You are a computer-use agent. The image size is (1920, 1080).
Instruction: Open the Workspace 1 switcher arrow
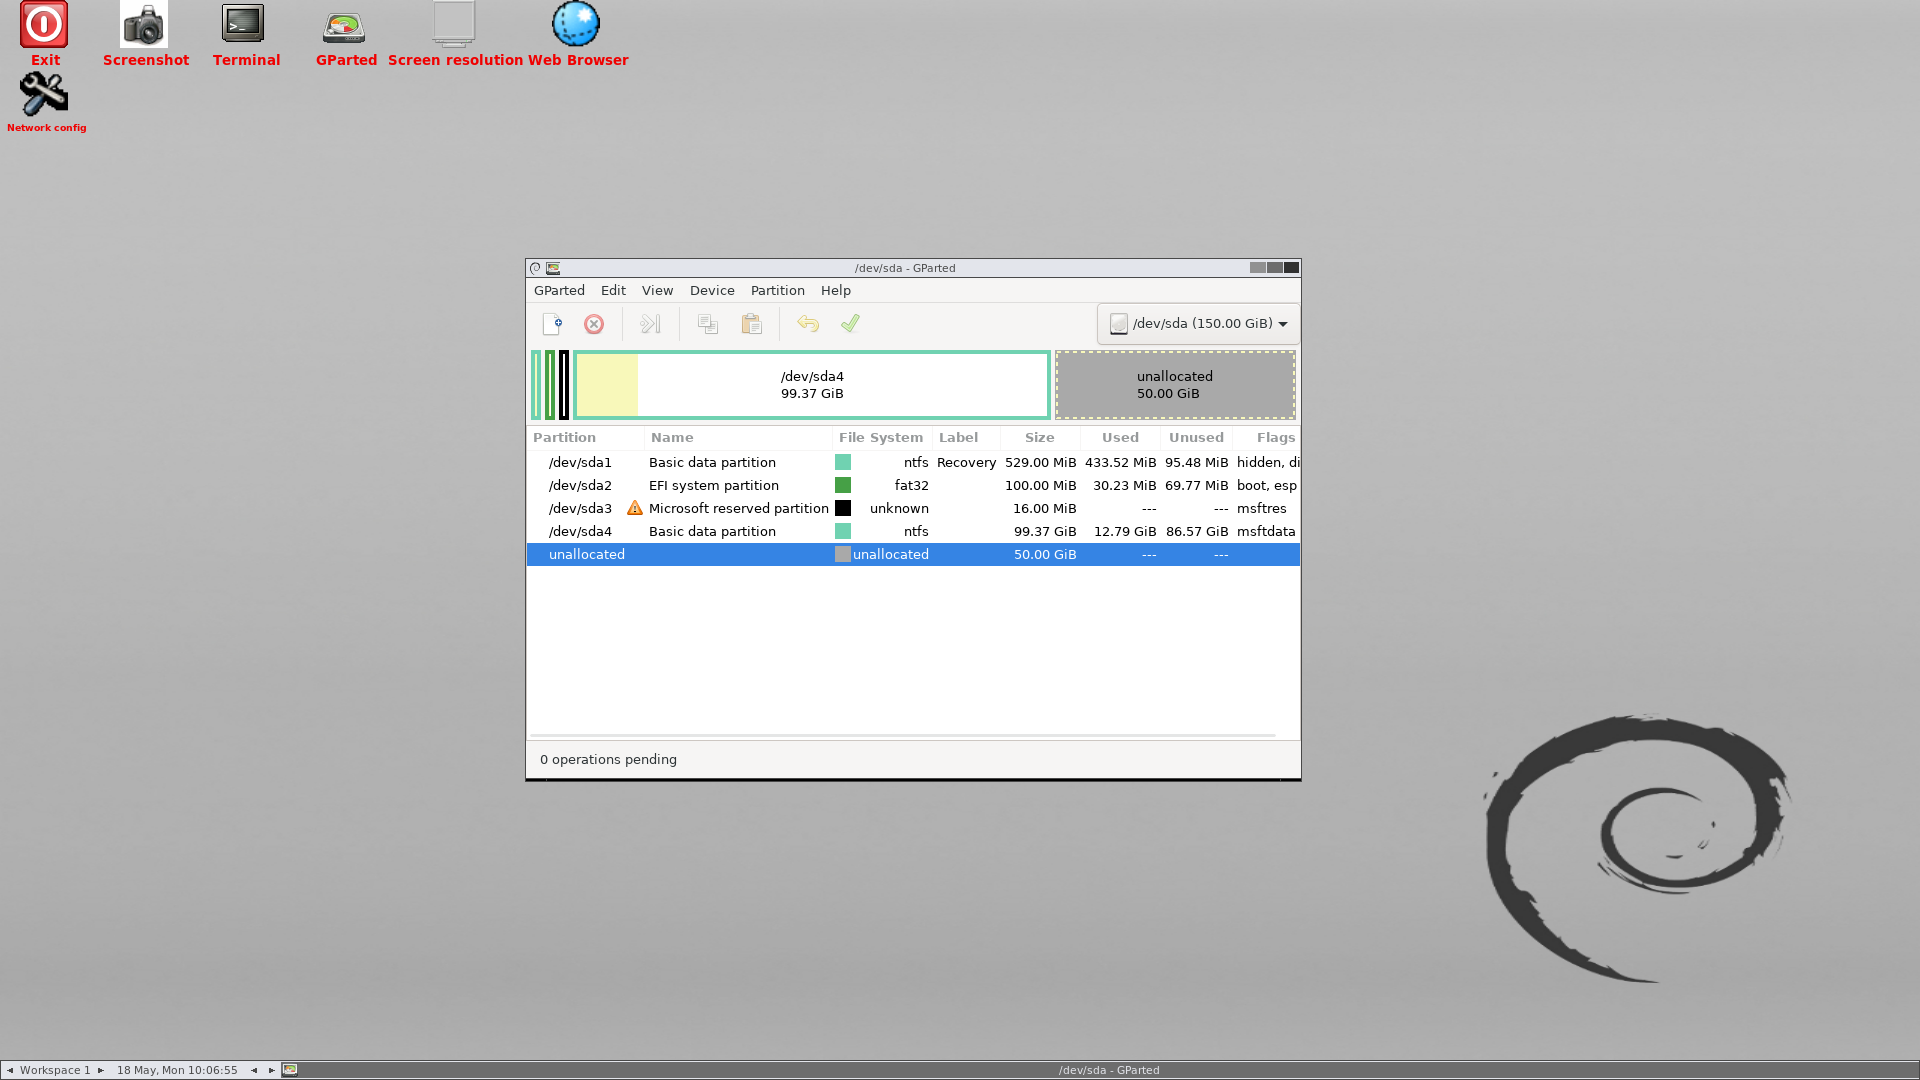100,1069
